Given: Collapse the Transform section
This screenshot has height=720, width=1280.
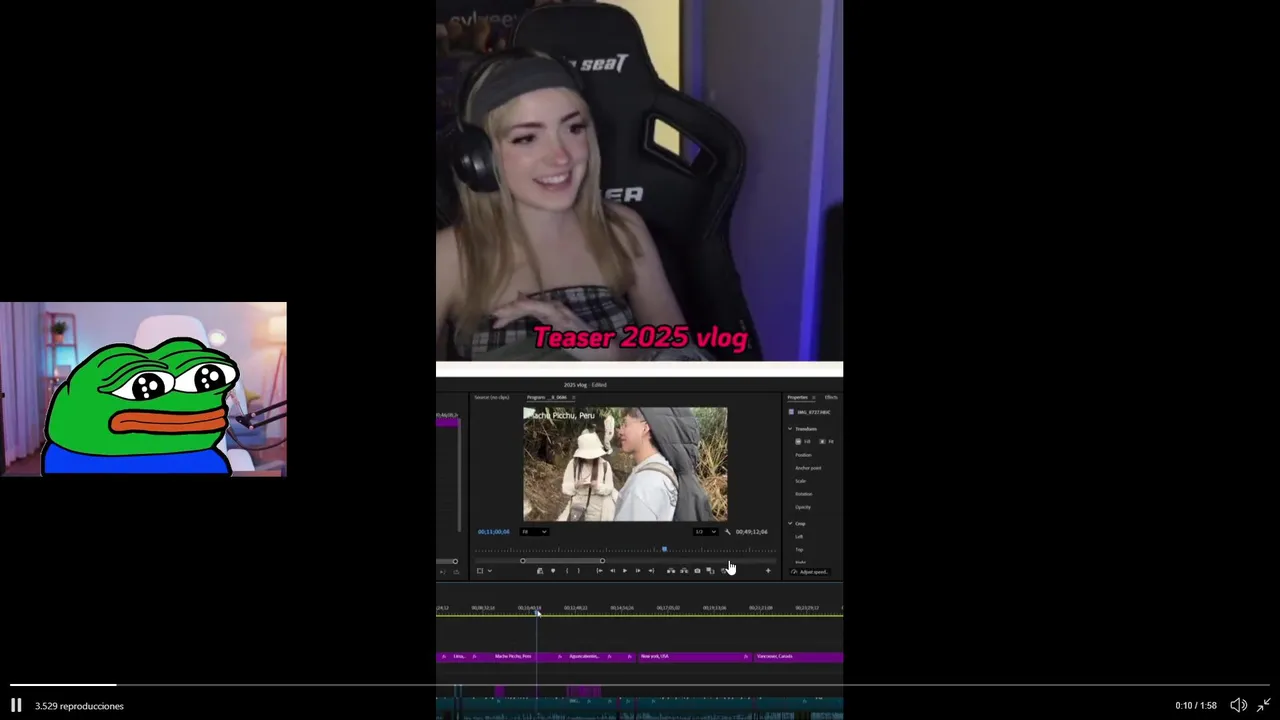Looking at the screenshot, I should (x=790, y=429).
